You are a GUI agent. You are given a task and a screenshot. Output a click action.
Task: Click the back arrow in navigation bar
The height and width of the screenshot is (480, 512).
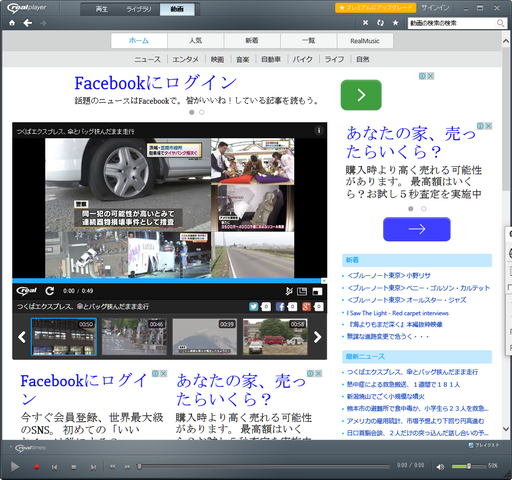pos(28,23)
